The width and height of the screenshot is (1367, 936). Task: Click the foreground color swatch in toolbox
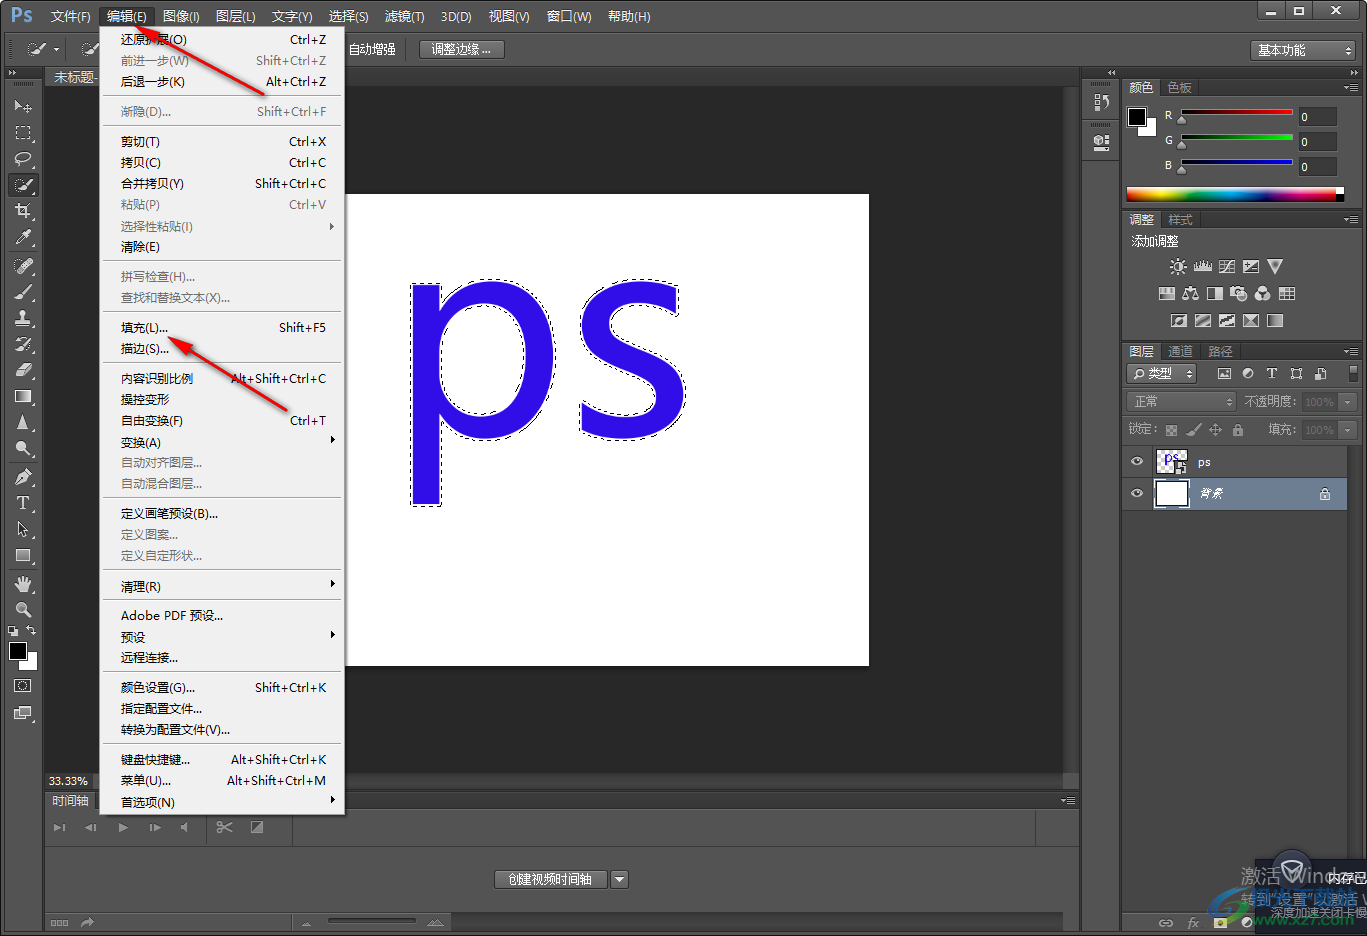pyautogui.click(x=18, y=651)
